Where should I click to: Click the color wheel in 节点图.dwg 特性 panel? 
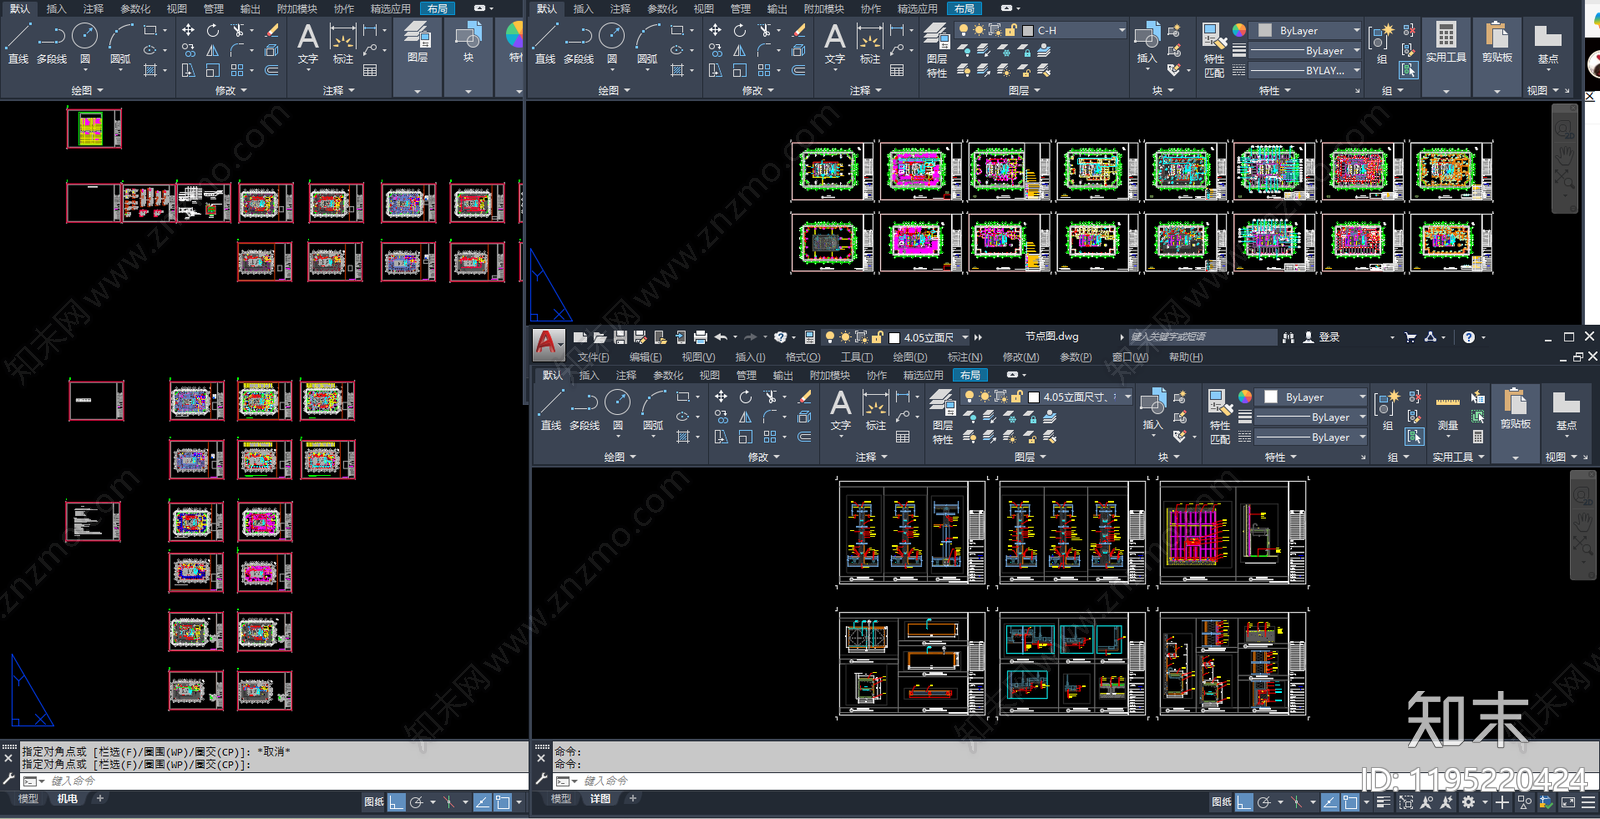coord(1245,397)
